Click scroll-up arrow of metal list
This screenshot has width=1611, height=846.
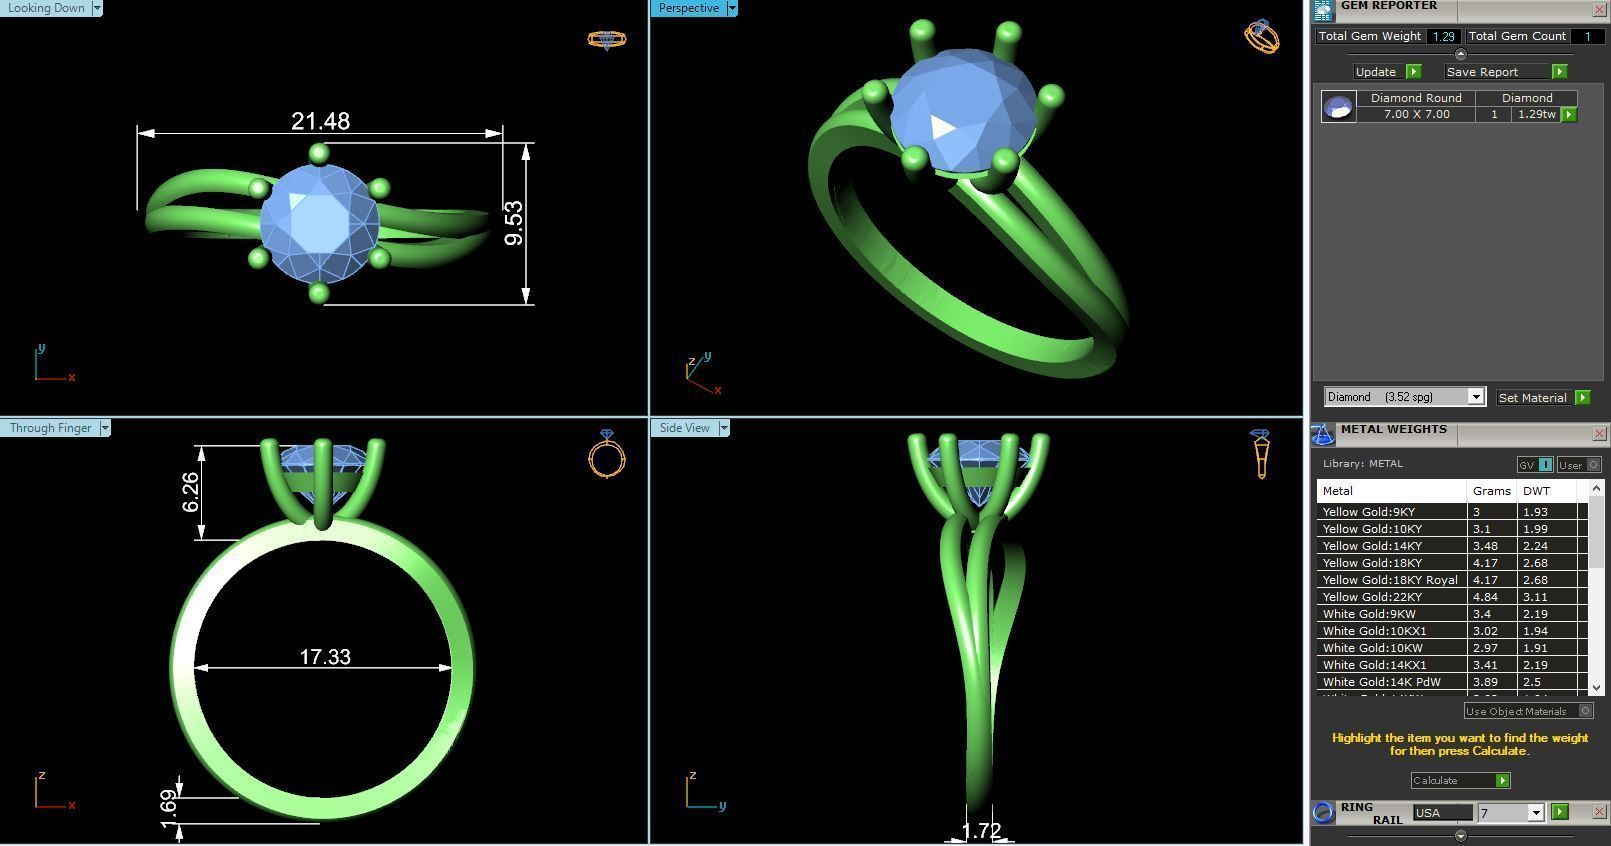[x=1595, y=489]
